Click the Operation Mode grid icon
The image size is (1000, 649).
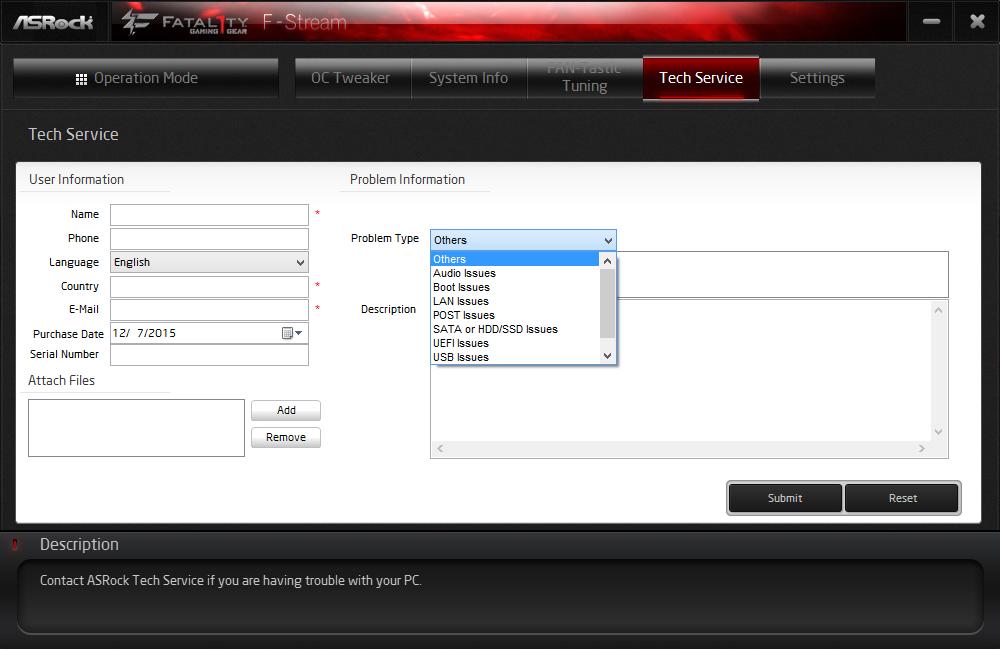coord(81,79)
